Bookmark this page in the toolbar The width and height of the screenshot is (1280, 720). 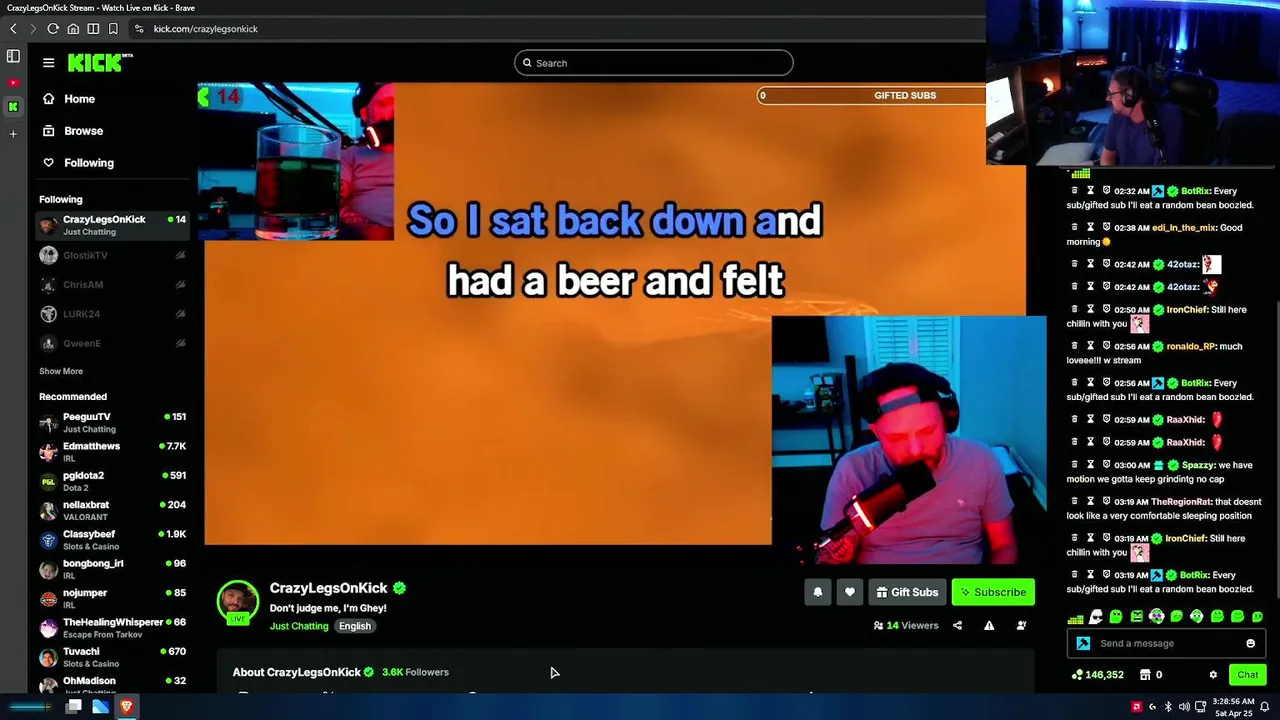pos(113,29)
